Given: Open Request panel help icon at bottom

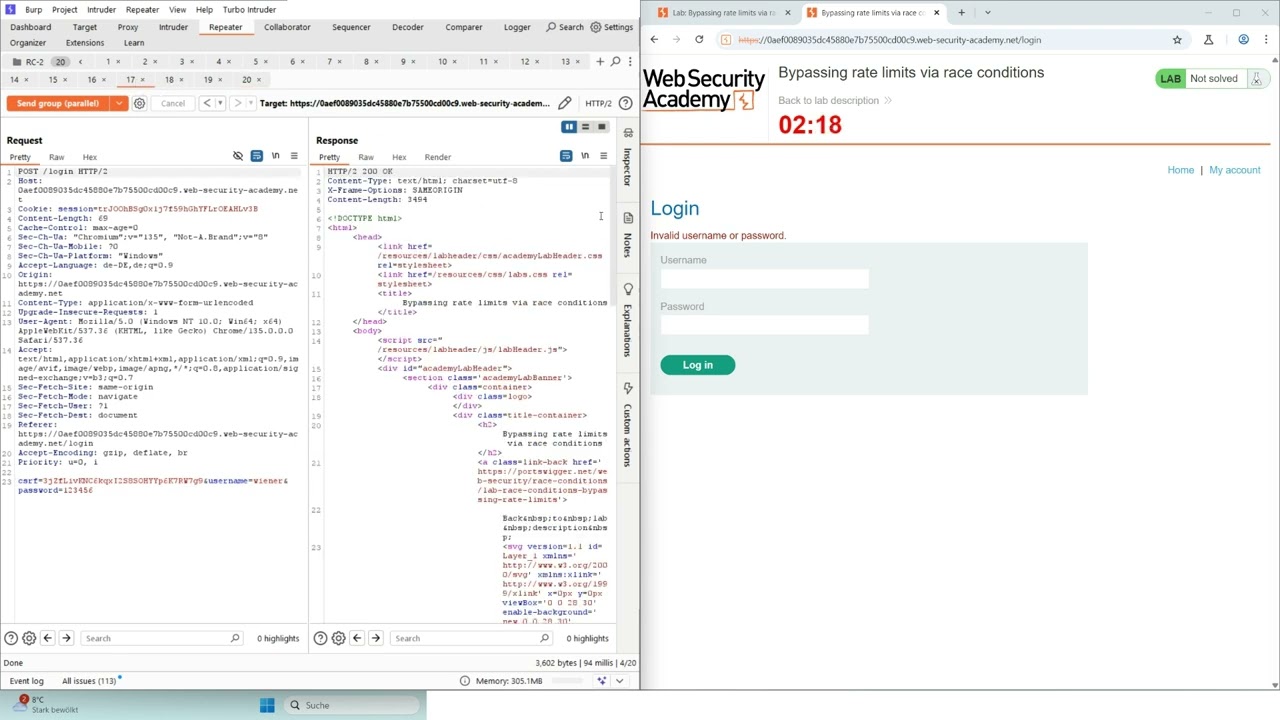Looking at the screenshot, I should [x=11, y=638].
